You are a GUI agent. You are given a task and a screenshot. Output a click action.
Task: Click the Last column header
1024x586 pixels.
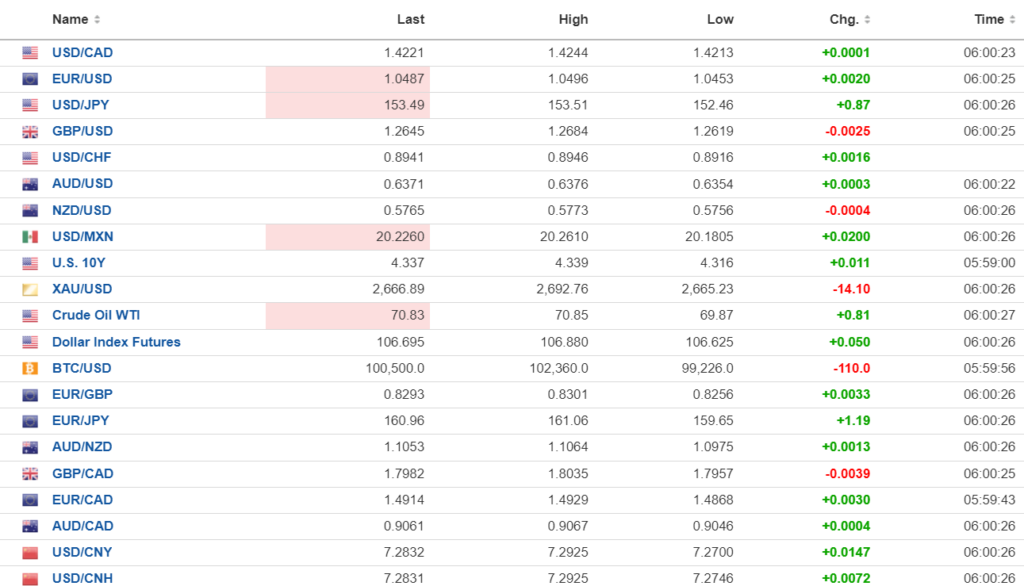coord(410,19)
